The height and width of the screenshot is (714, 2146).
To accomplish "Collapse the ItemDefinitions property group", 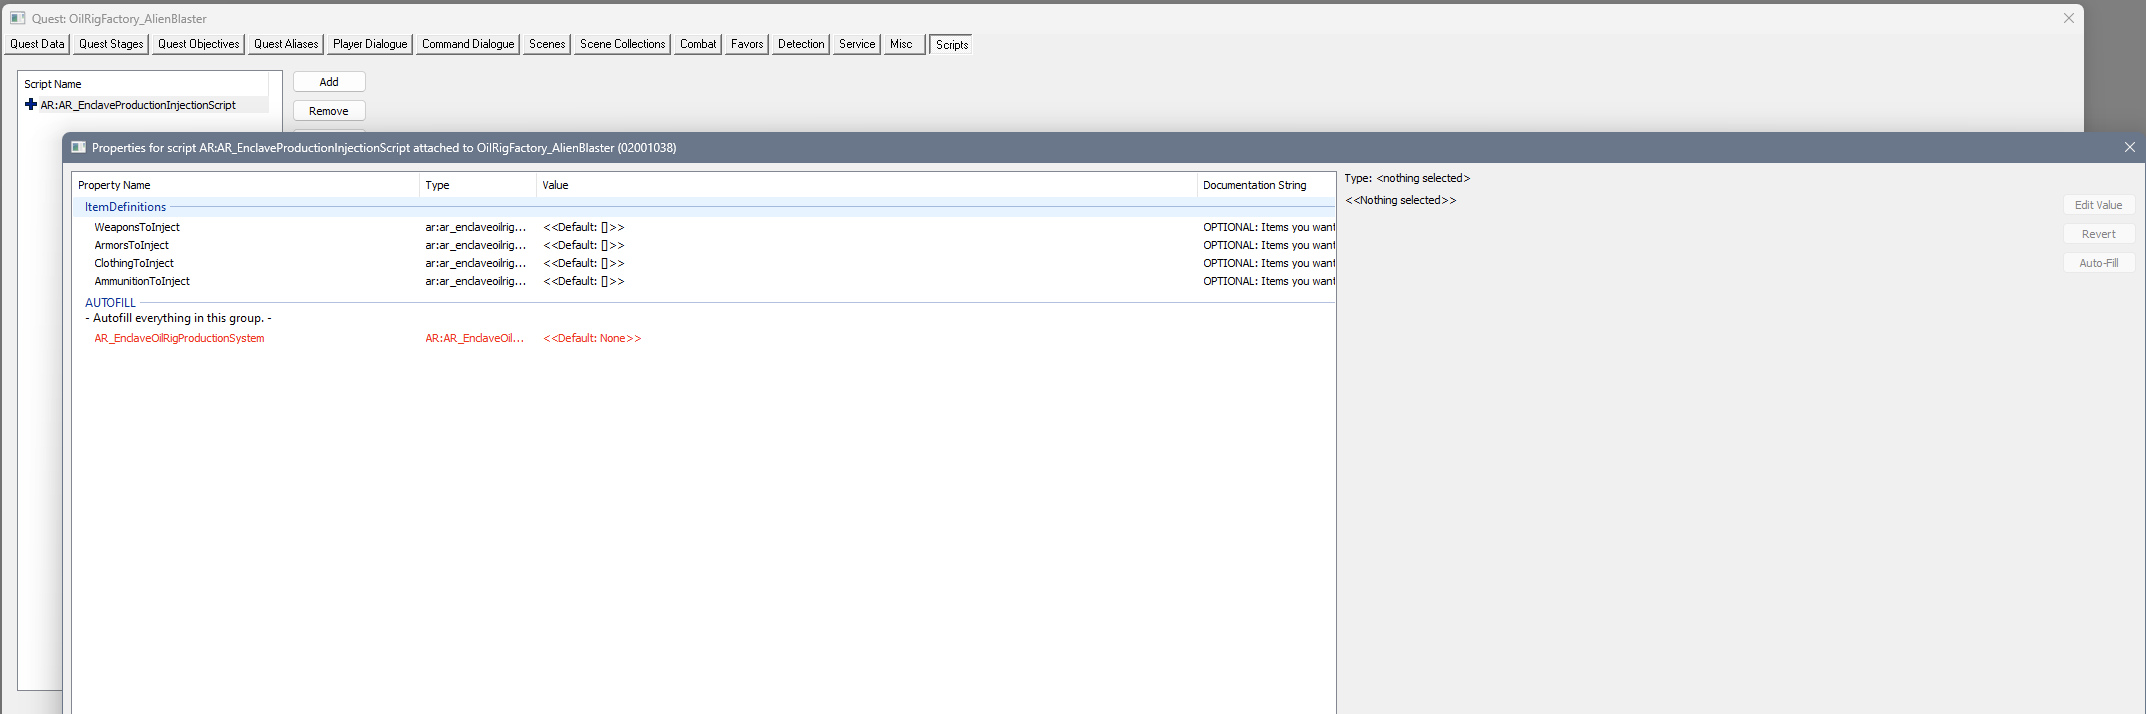I will [x=125, y=207].
